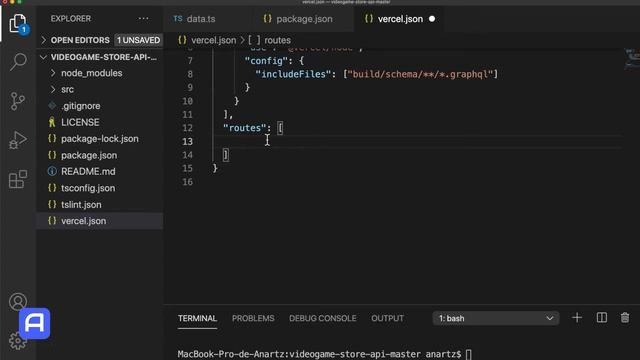The image size is (640, 360).
Task: Open the Search view in activity bar
Action: (18, 61)
